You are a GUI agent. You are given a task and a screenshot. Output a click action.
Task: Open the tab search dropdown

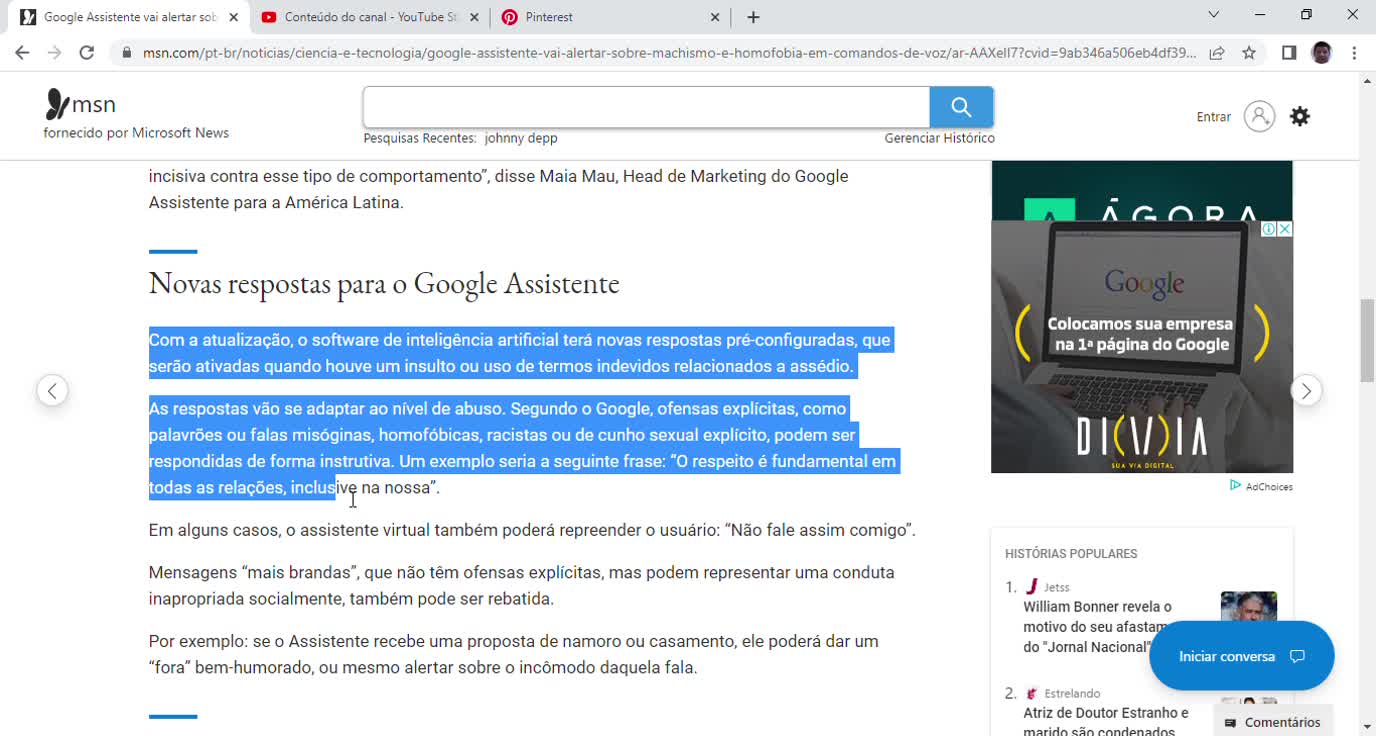tap(1214, 15)
